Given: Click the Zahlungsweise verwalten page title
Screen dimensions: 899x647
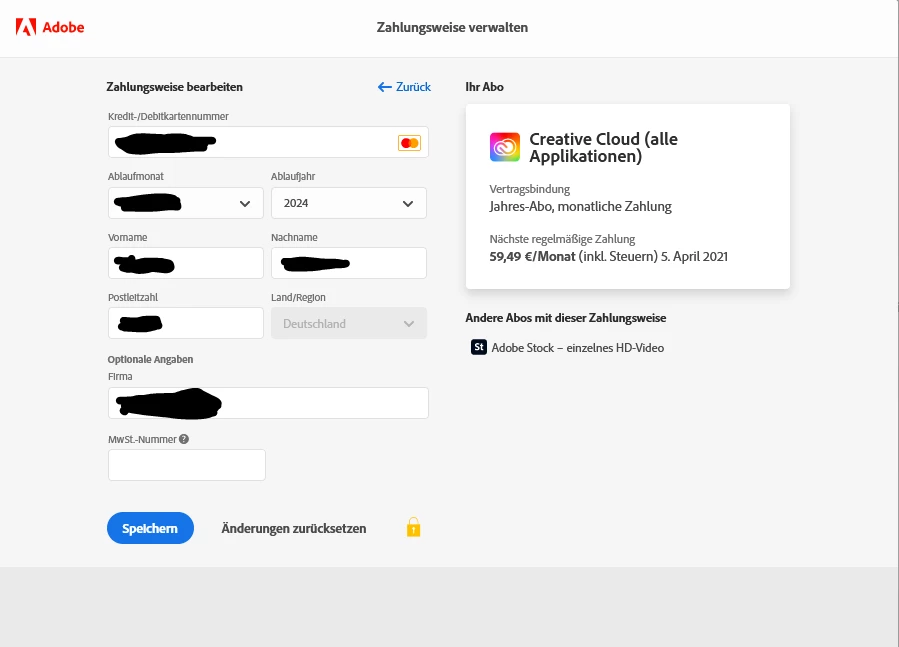Looking at the screenshot, I should point(452,28).
